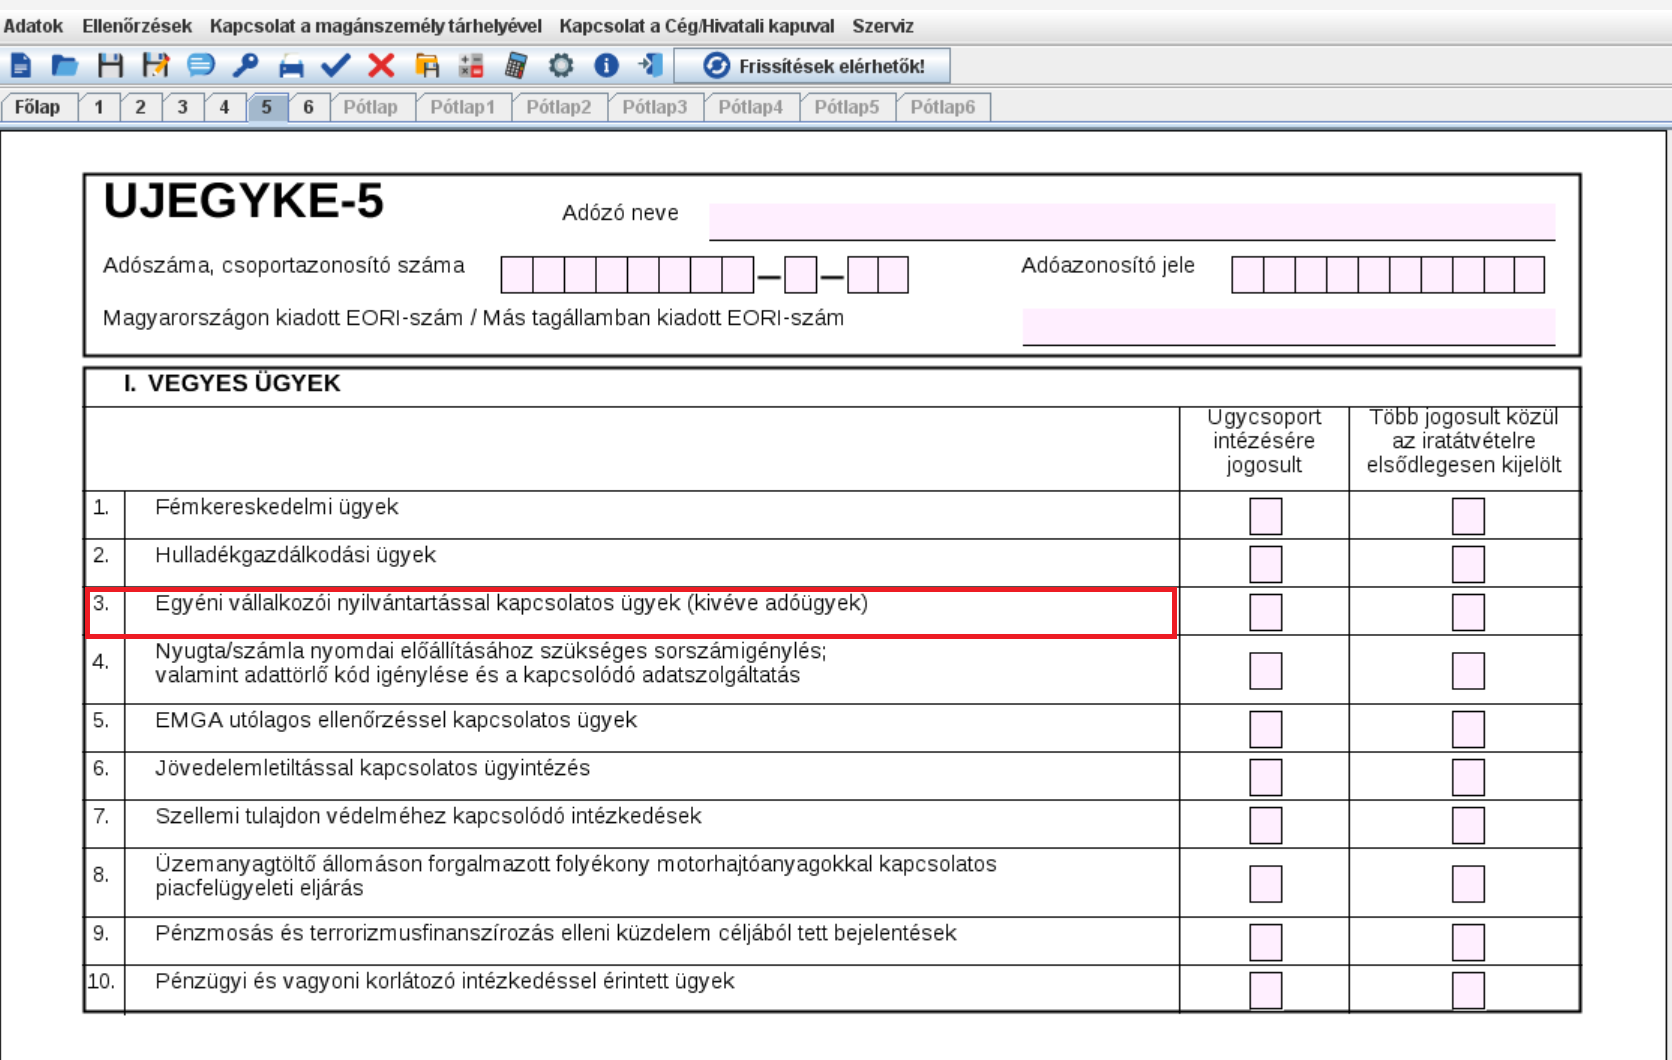
Task: Click the Frissítések elérhetők! button
Action: 812,66
